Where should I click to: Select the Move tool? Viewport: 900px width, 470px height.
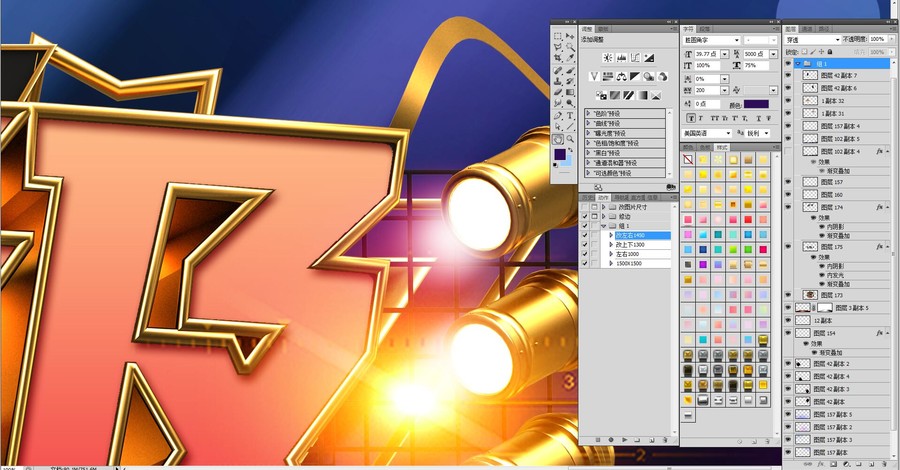[570, 36]
